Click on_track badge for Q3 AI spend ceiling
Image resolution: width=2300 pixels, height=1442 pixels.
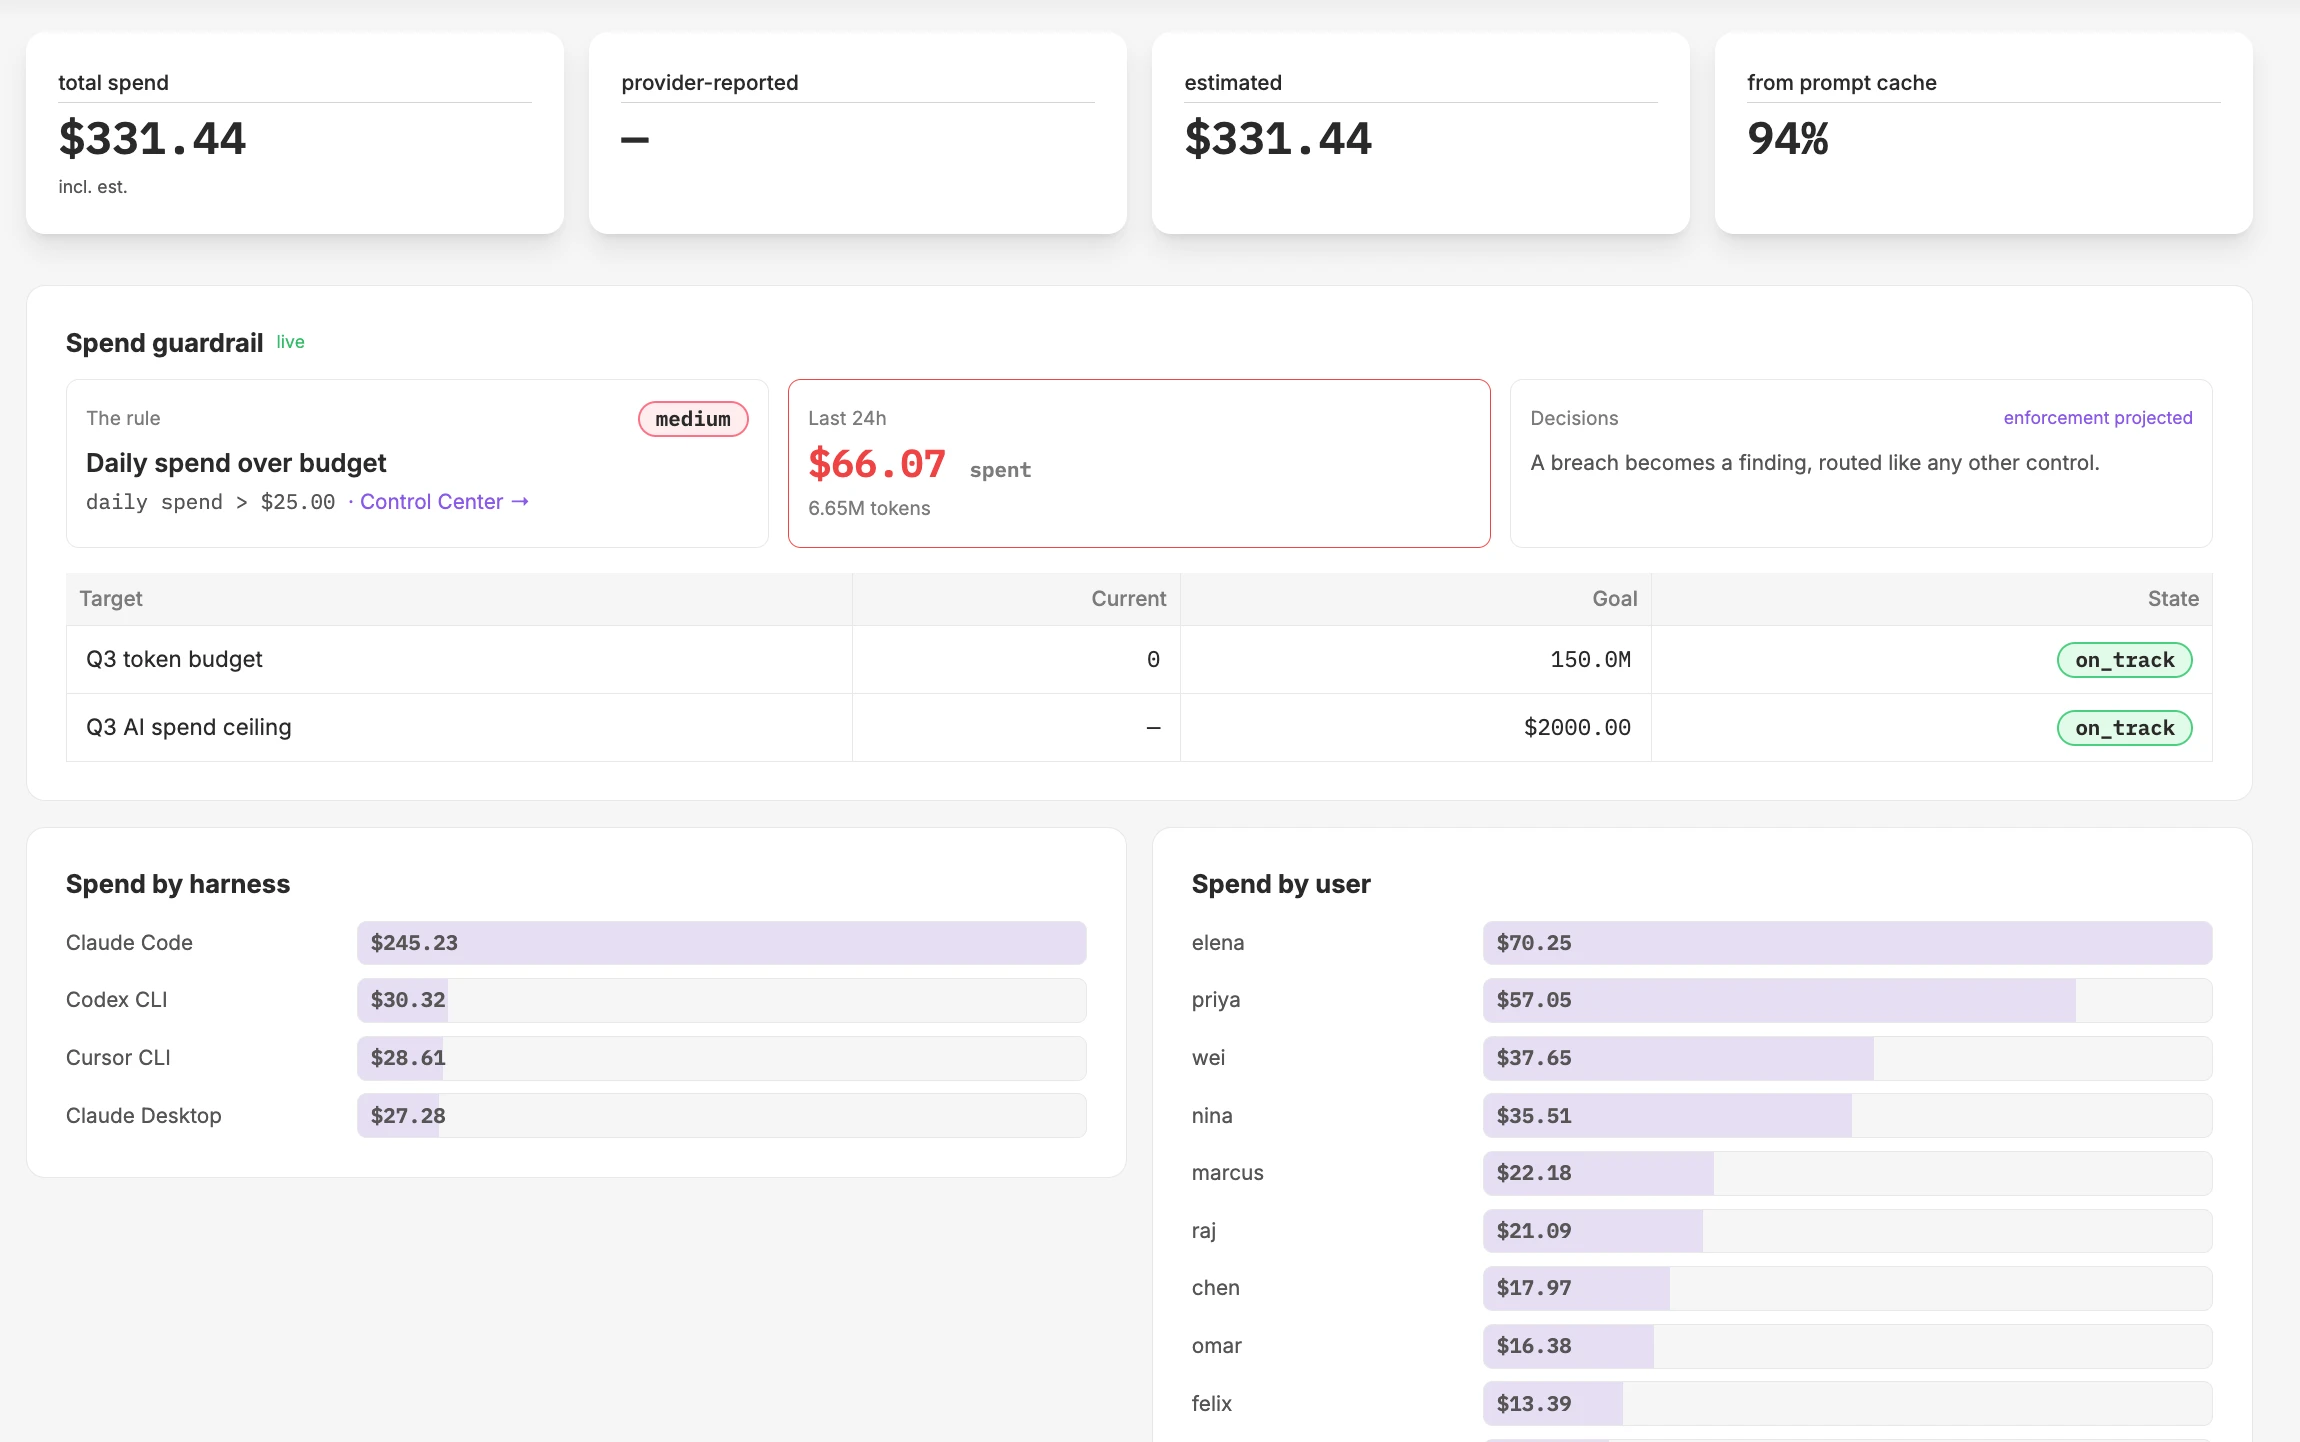(x=2124, y=728)
